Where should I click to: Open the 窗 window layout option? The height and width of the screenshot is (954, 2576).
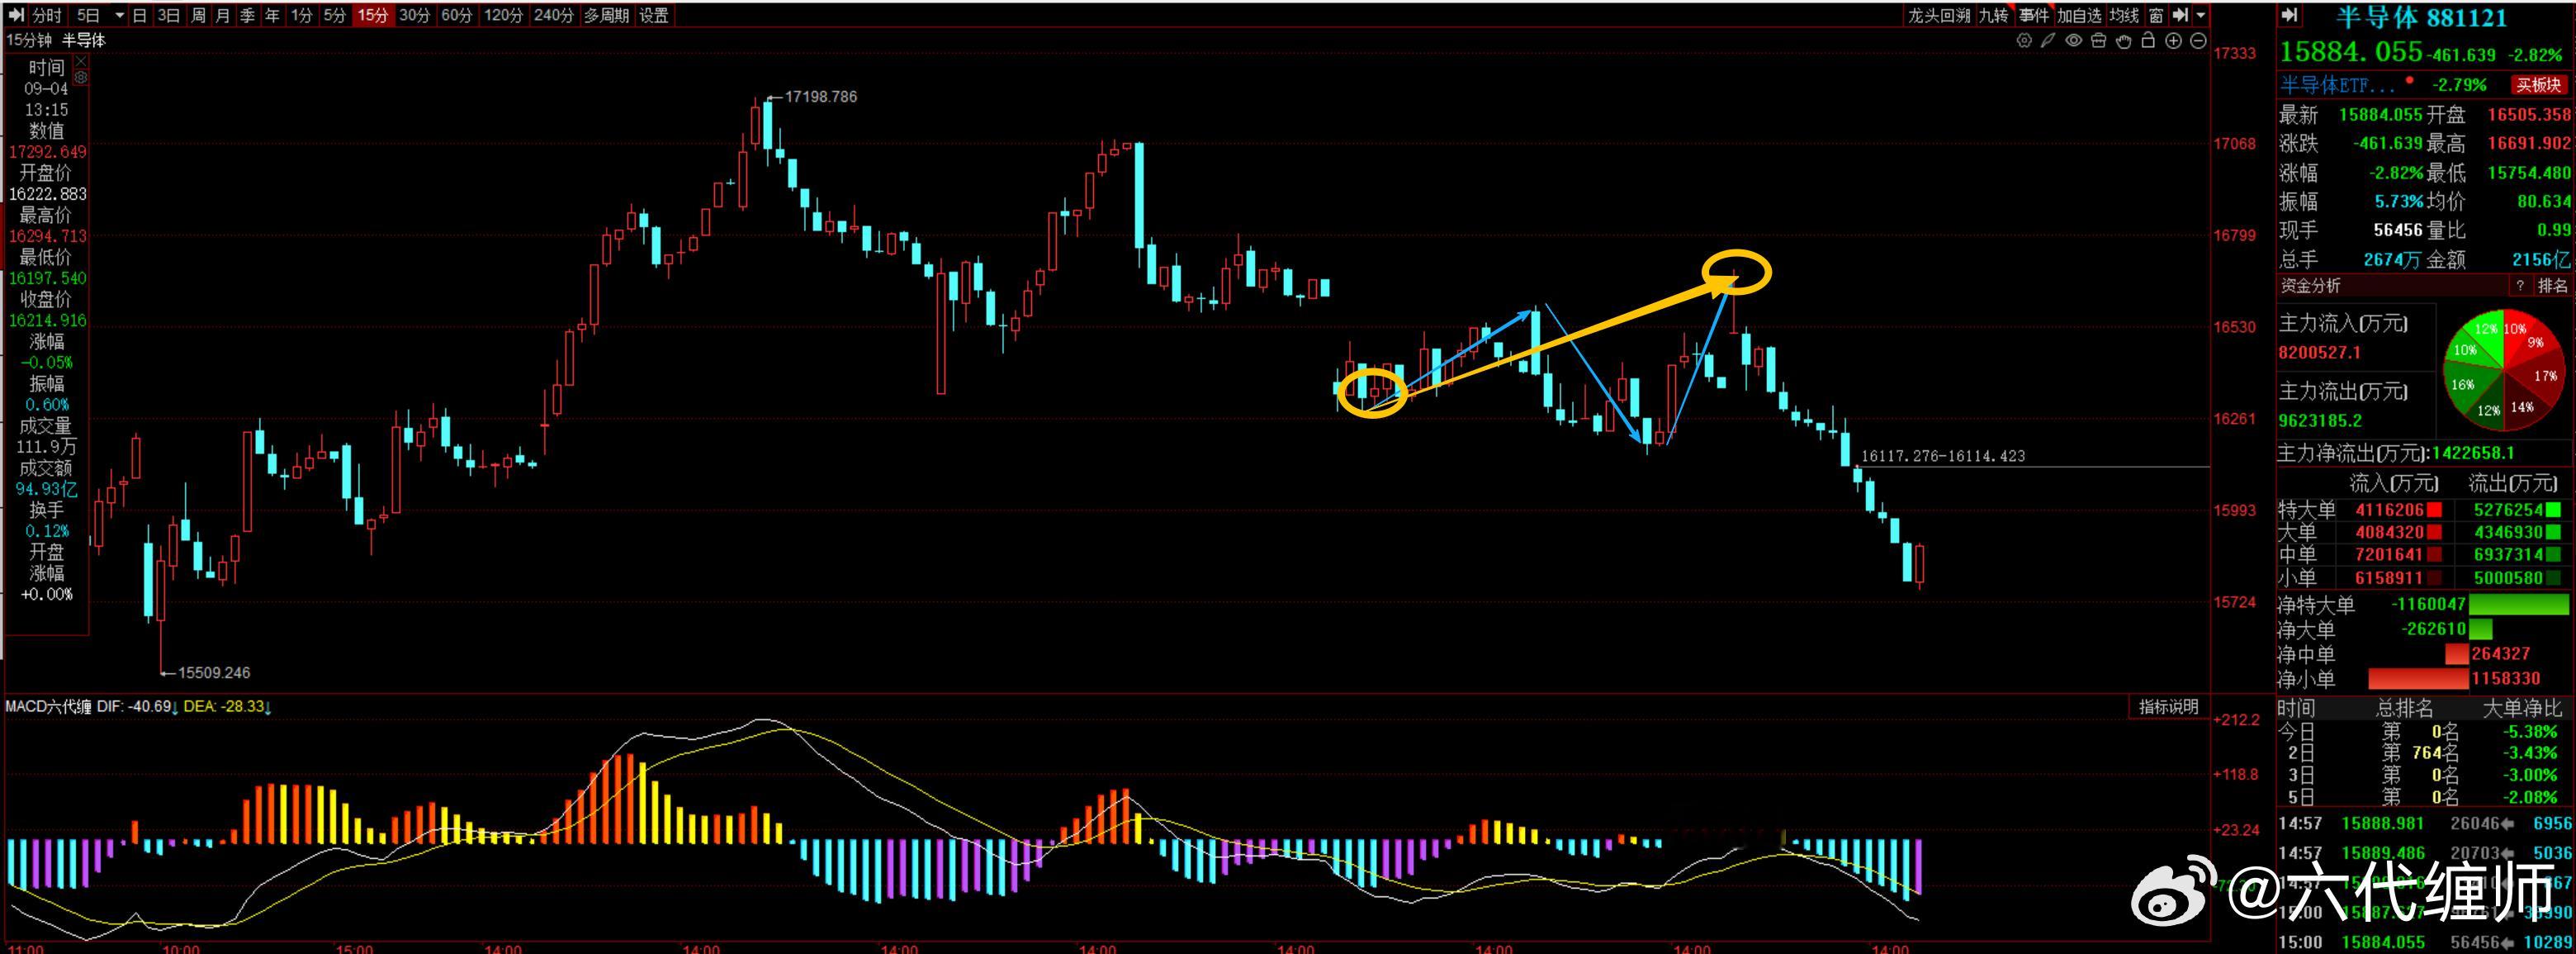pos(2156,15)
